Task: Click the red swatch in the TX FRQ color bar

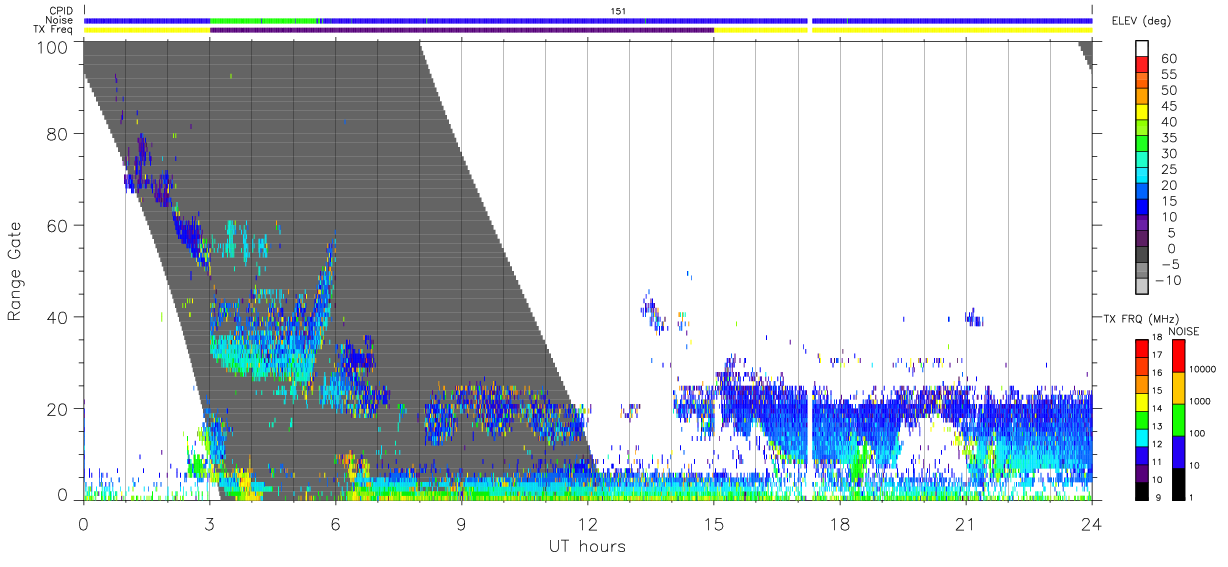Action: tap(1142, 347)
